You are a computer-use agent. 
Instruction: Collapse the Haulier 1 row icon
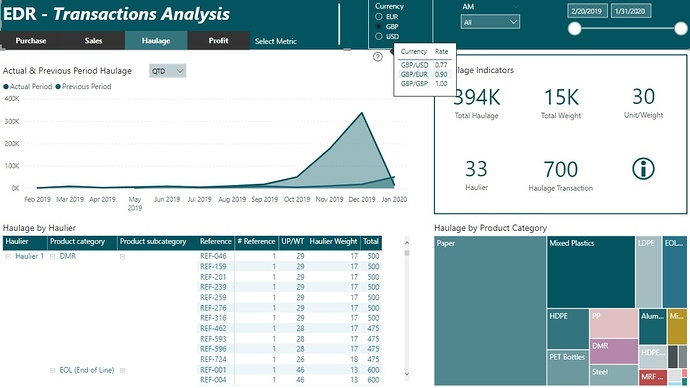point(8,256)
